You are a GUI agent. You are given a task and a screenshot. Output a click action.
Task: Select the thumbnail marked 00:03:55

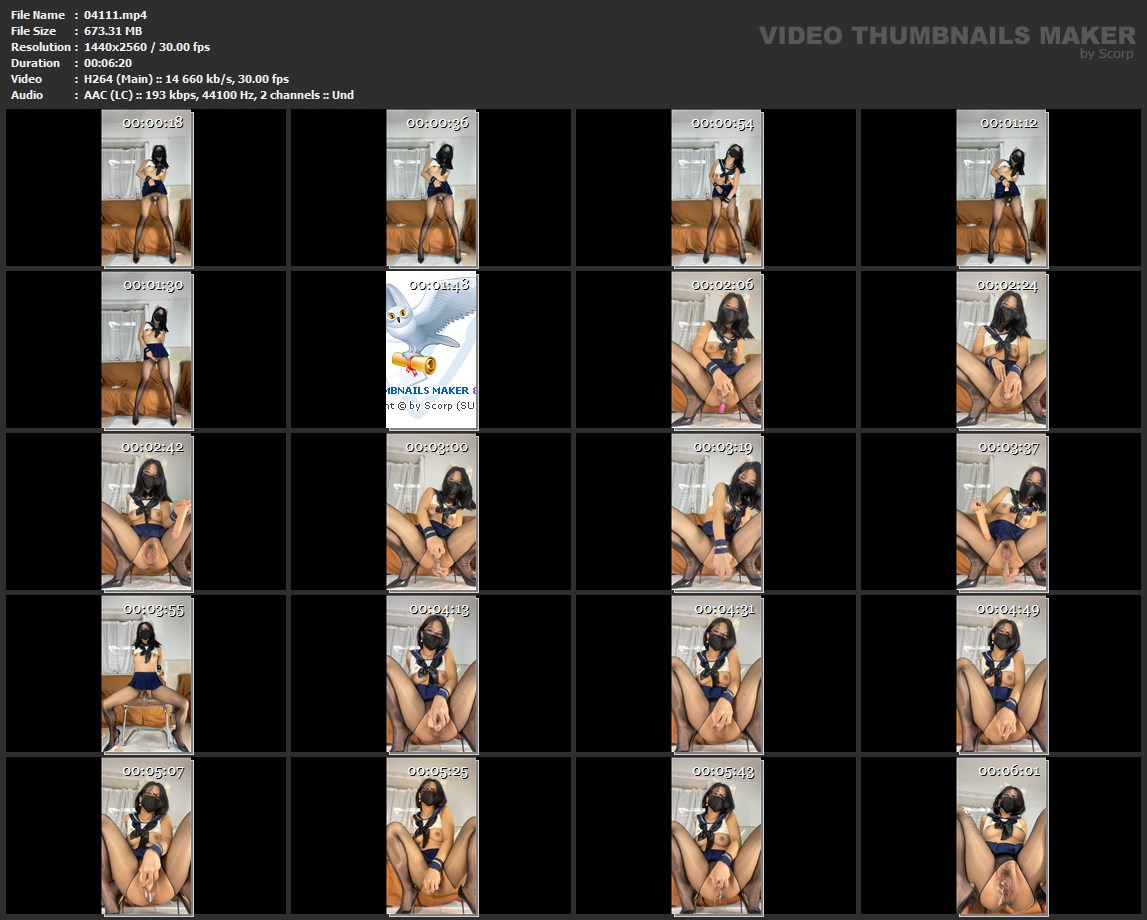pyautogui.click(x=147, y=674)
